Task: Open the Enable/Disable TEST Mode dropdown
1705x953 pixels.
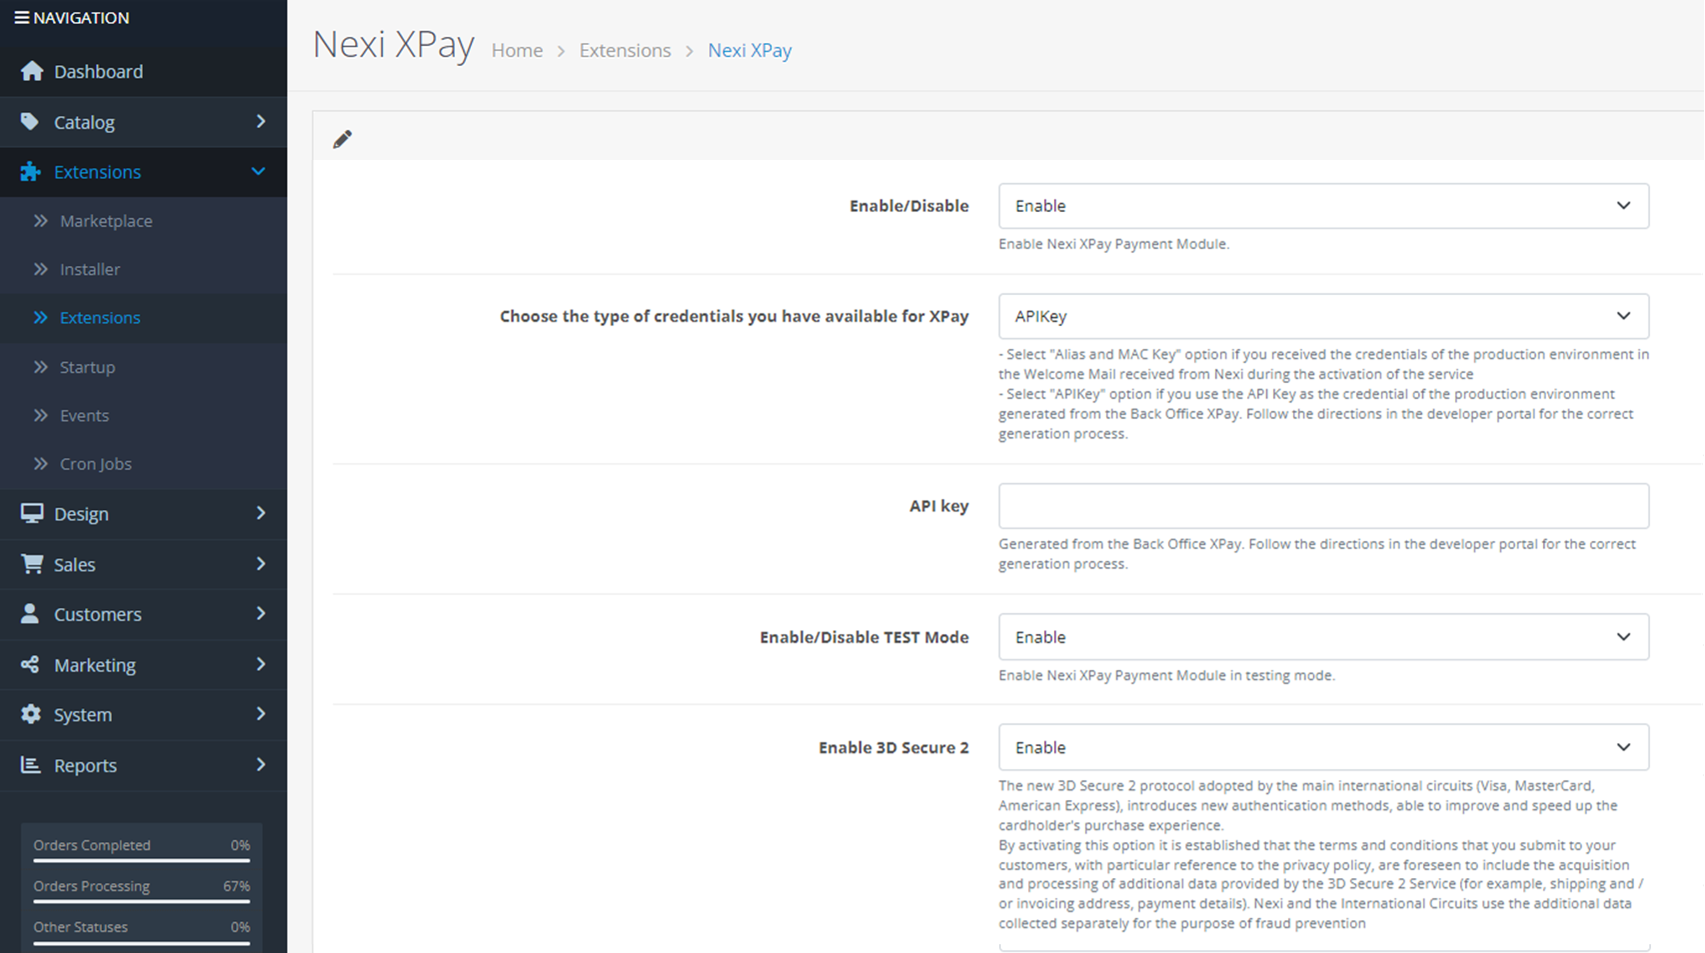Action: (1323, 637)
